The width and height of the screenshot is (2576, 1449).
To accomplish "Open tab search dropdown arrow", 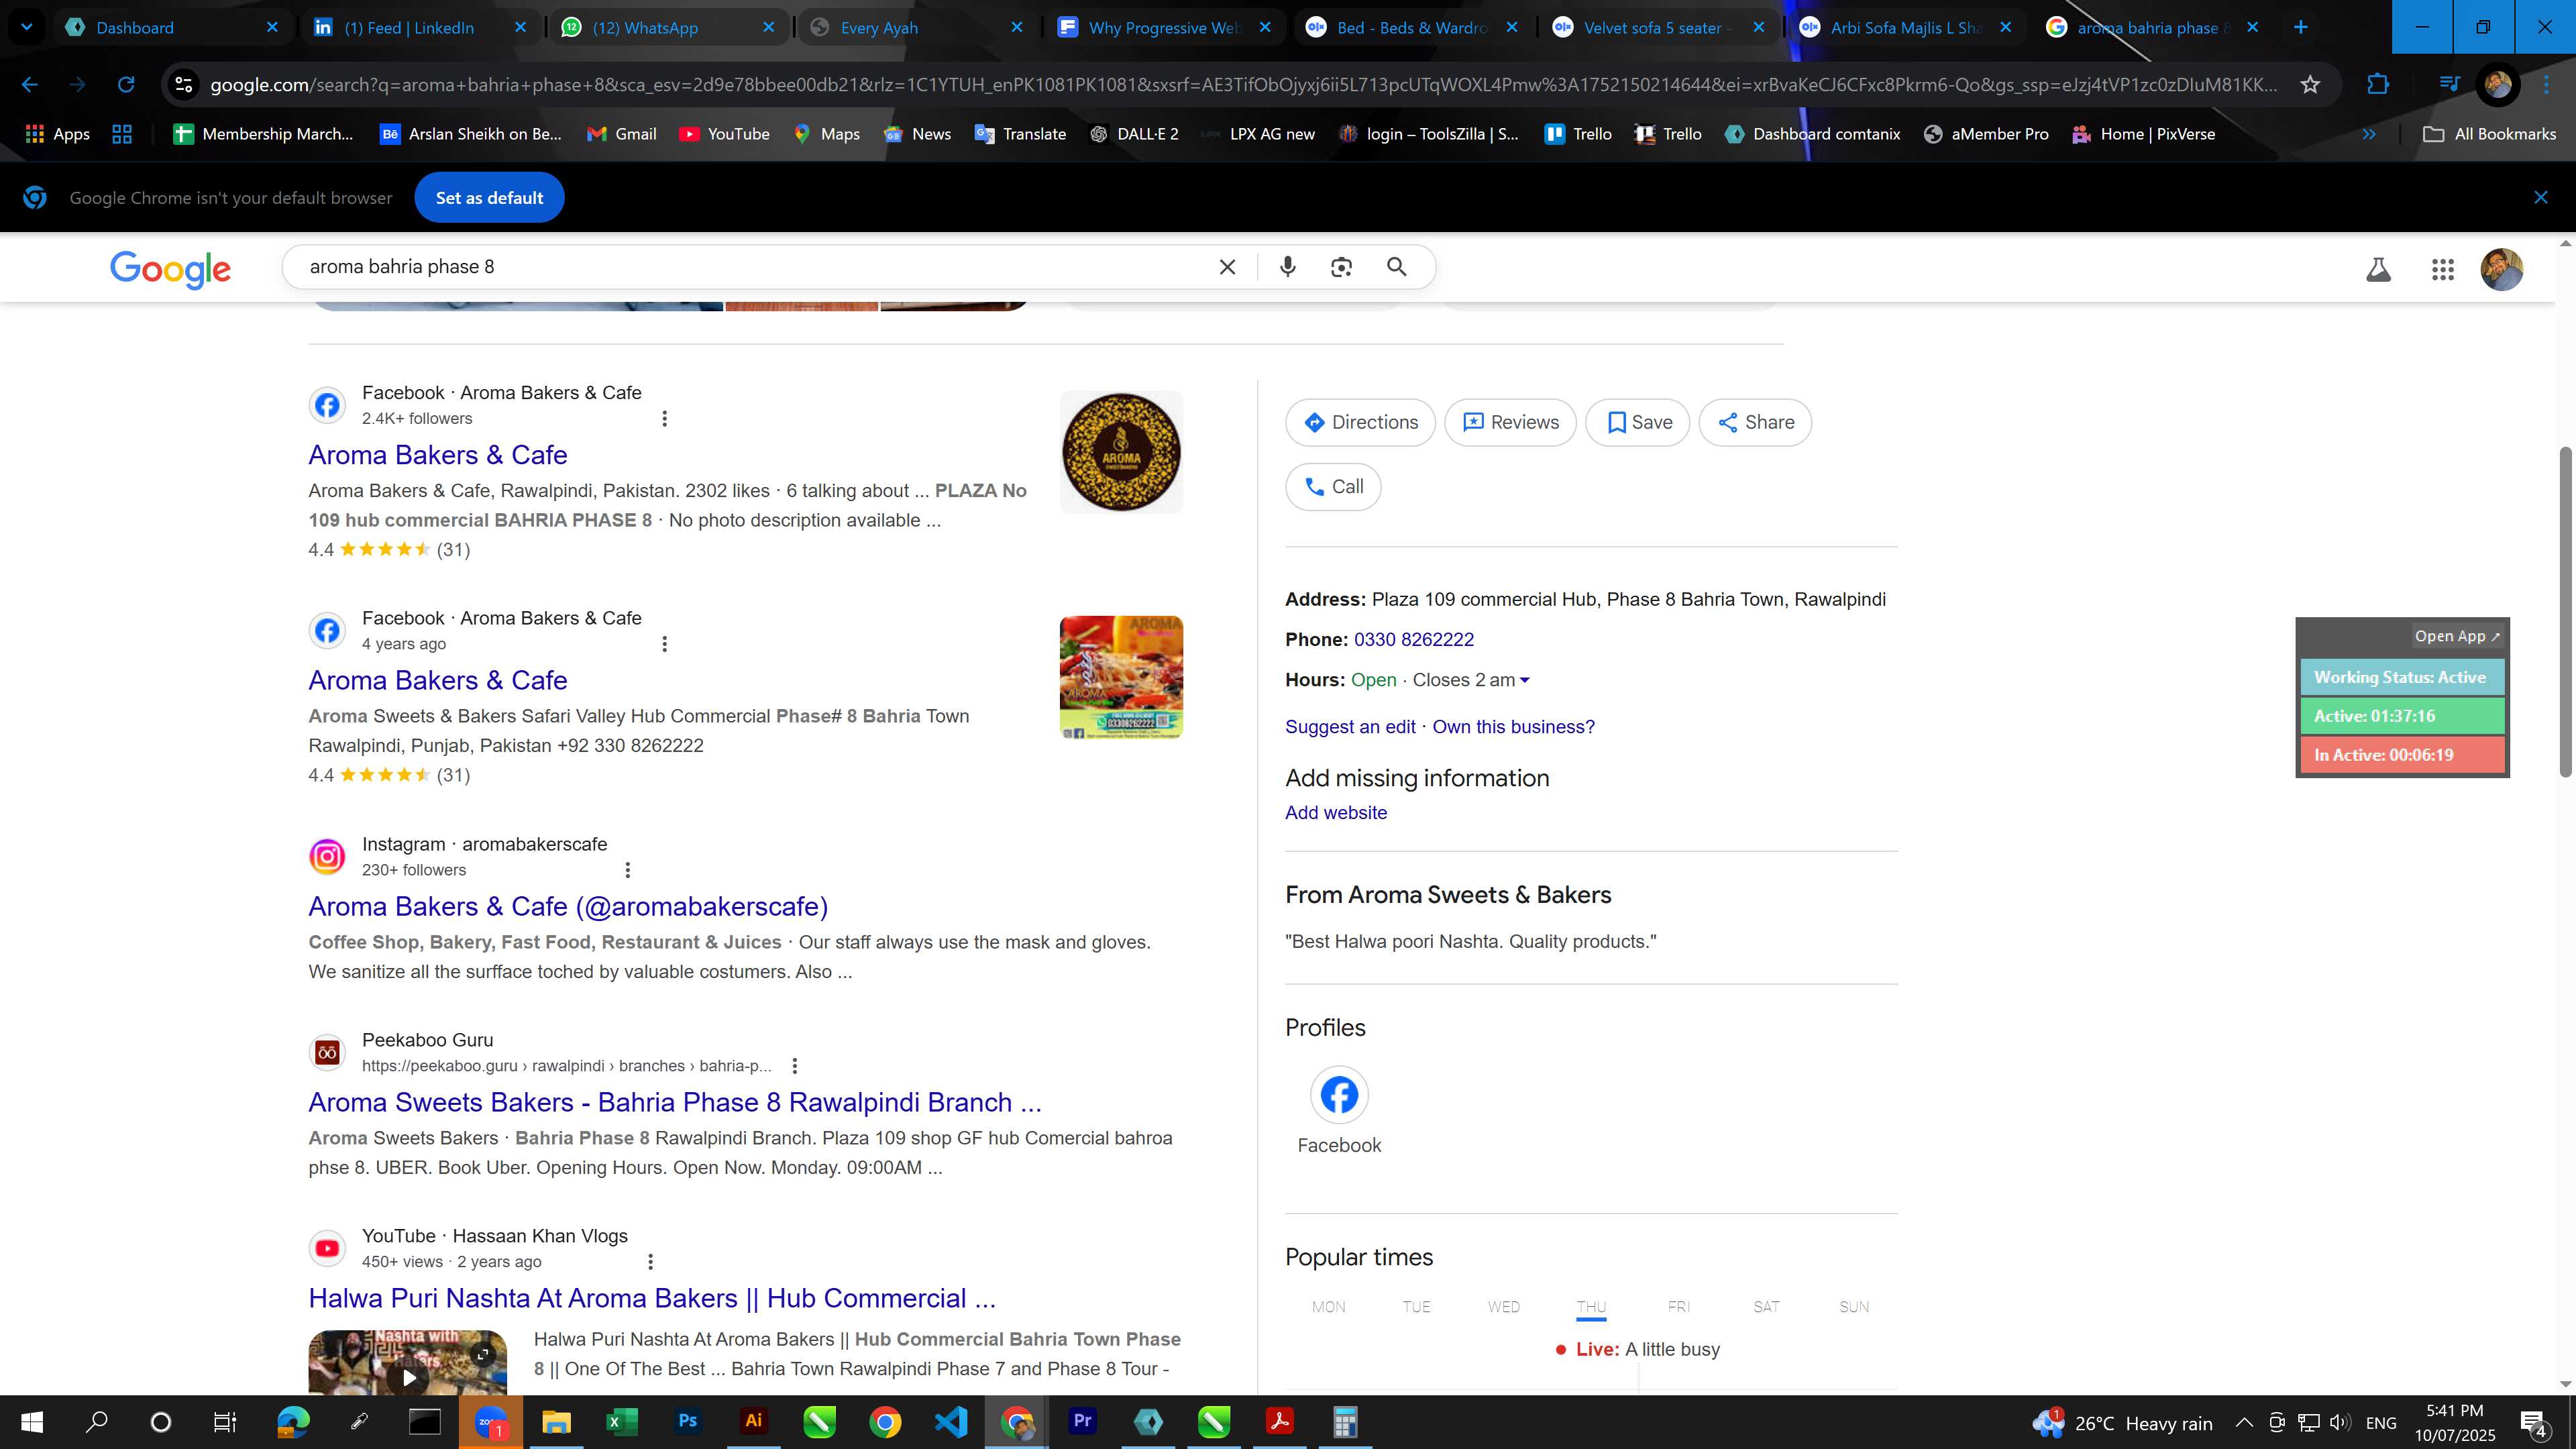I will (x=27, y=27).
